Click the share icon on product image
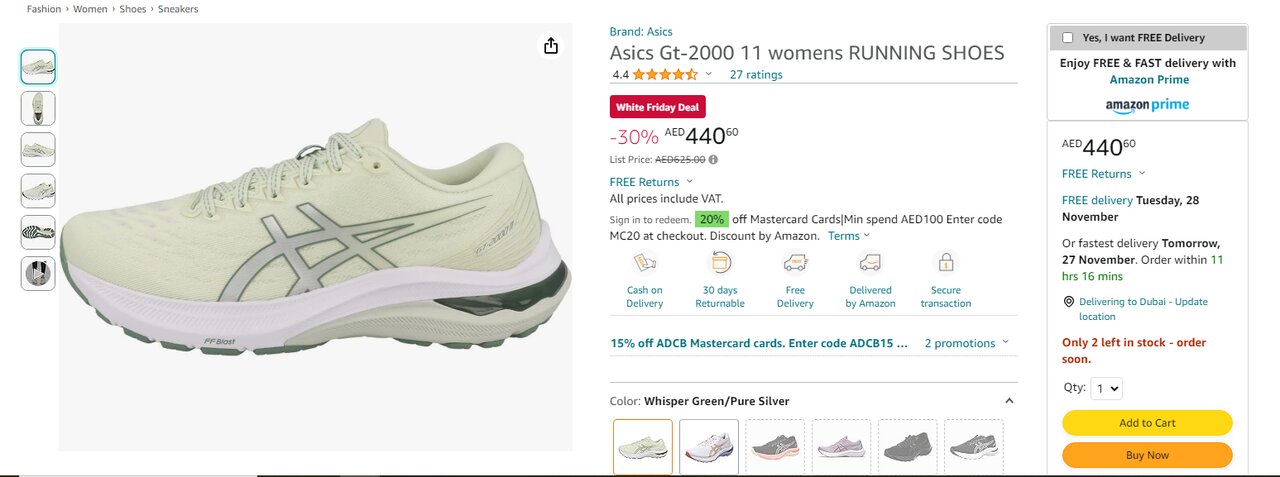The image size is (1280, 477). 550,46
